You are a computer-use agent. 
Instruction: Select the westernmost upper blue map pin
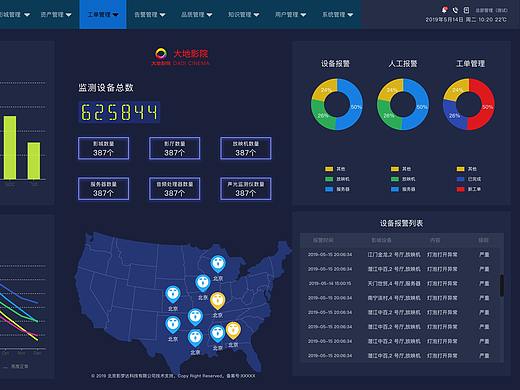click(173, 294)
